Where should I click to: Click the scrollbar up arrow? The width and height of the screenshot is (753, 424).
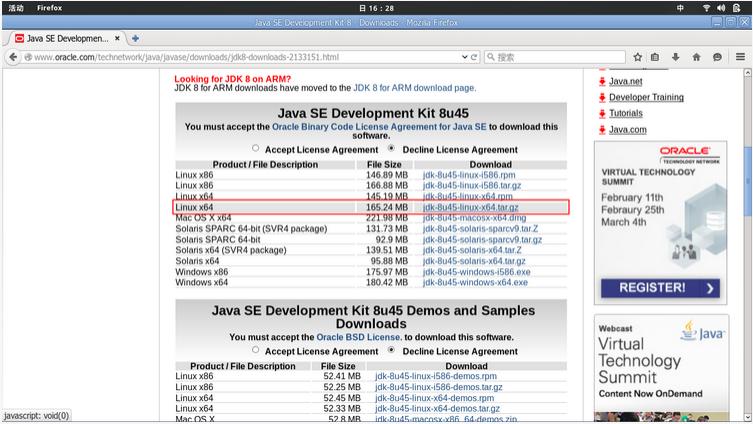(747, 73)
